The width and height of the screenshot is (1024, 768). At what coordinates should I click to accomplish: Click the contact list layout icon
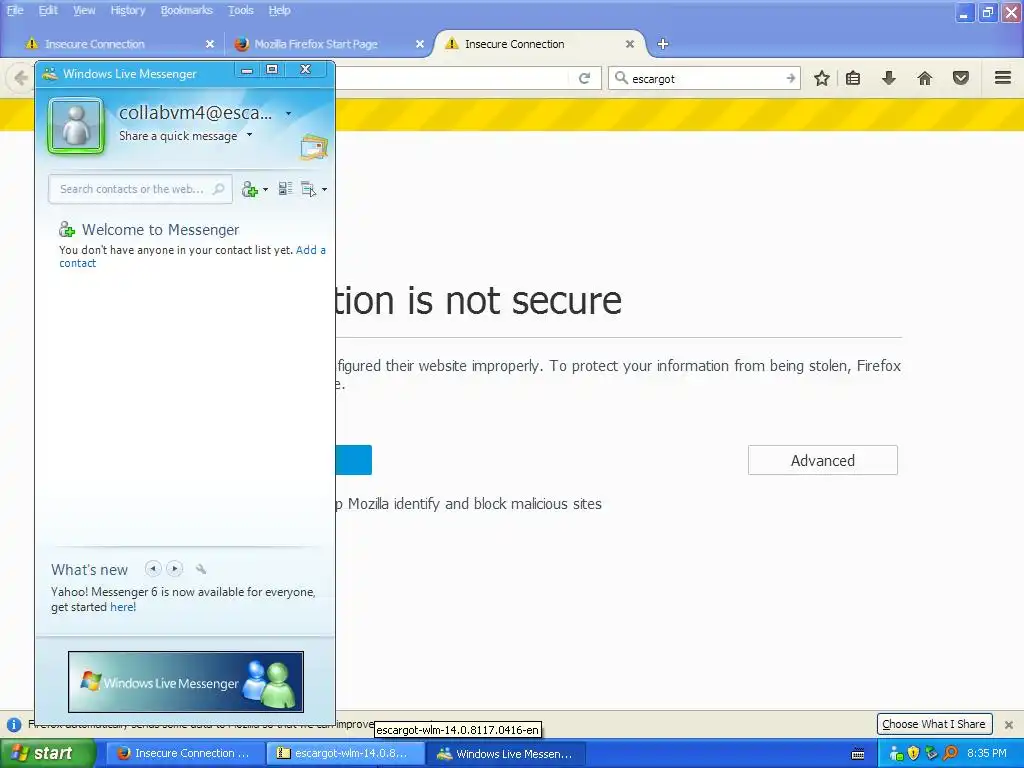[x=285, y=189]
